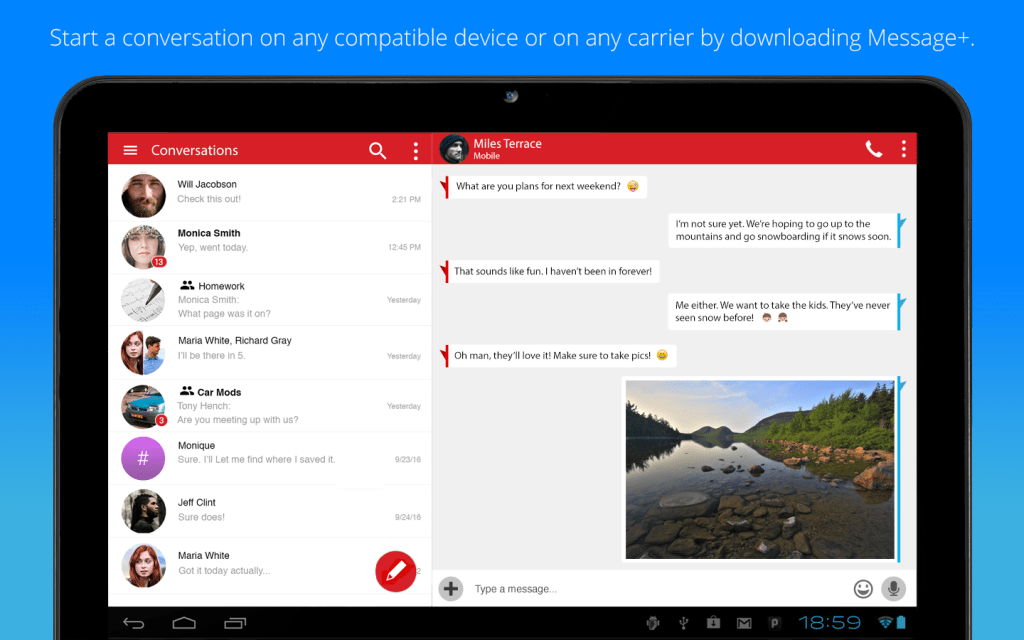1024x640 pixels.
Task: Open Will Jacobson conversation
Action: (x=270, y=193)
